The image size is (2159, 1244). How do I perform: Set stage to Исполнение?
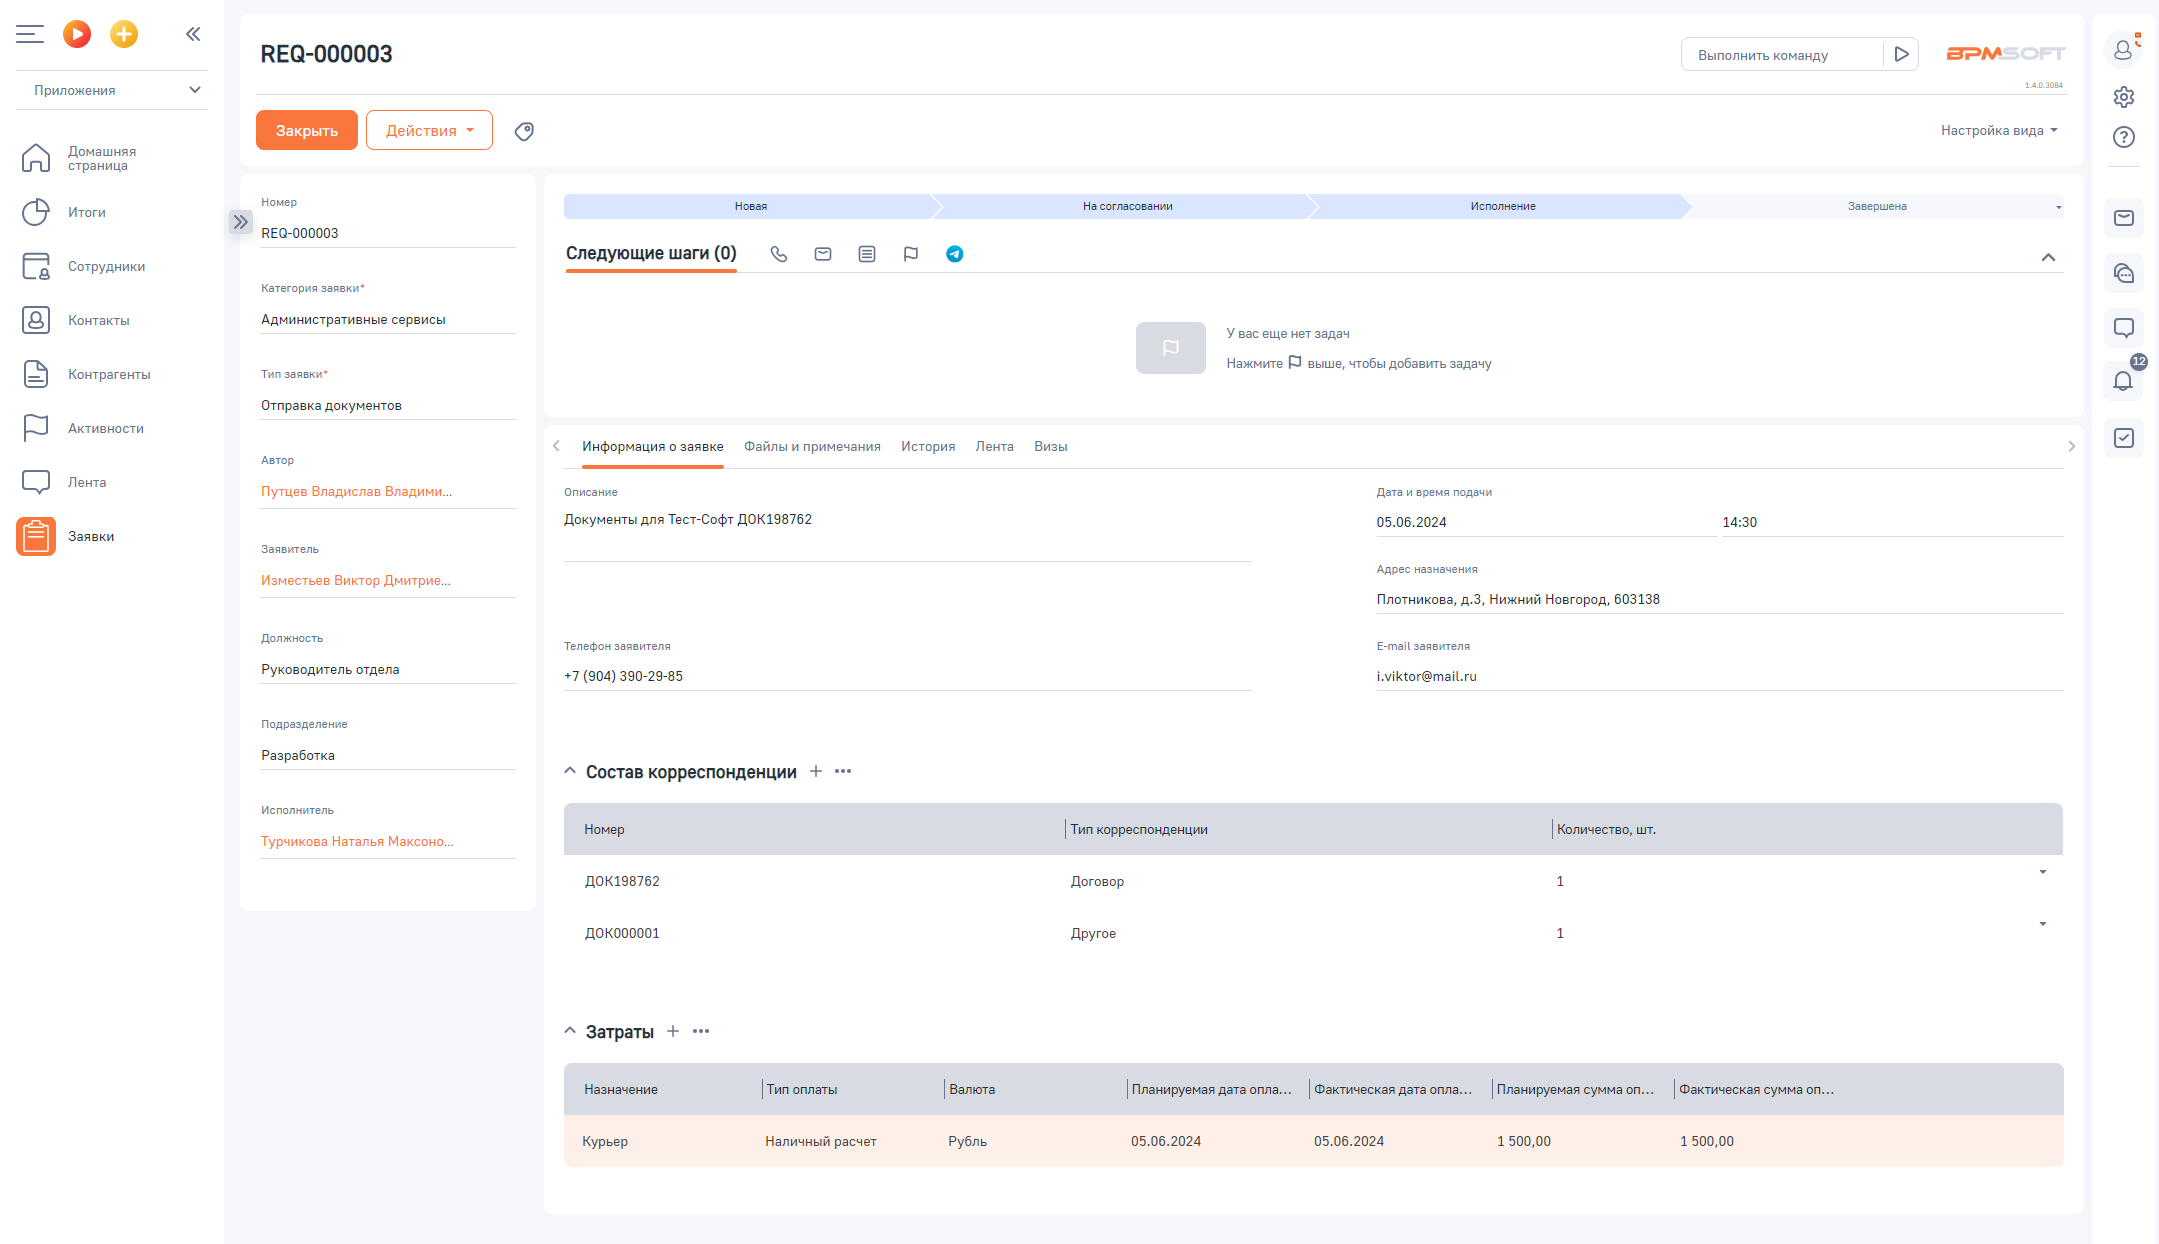point(1502,206)
